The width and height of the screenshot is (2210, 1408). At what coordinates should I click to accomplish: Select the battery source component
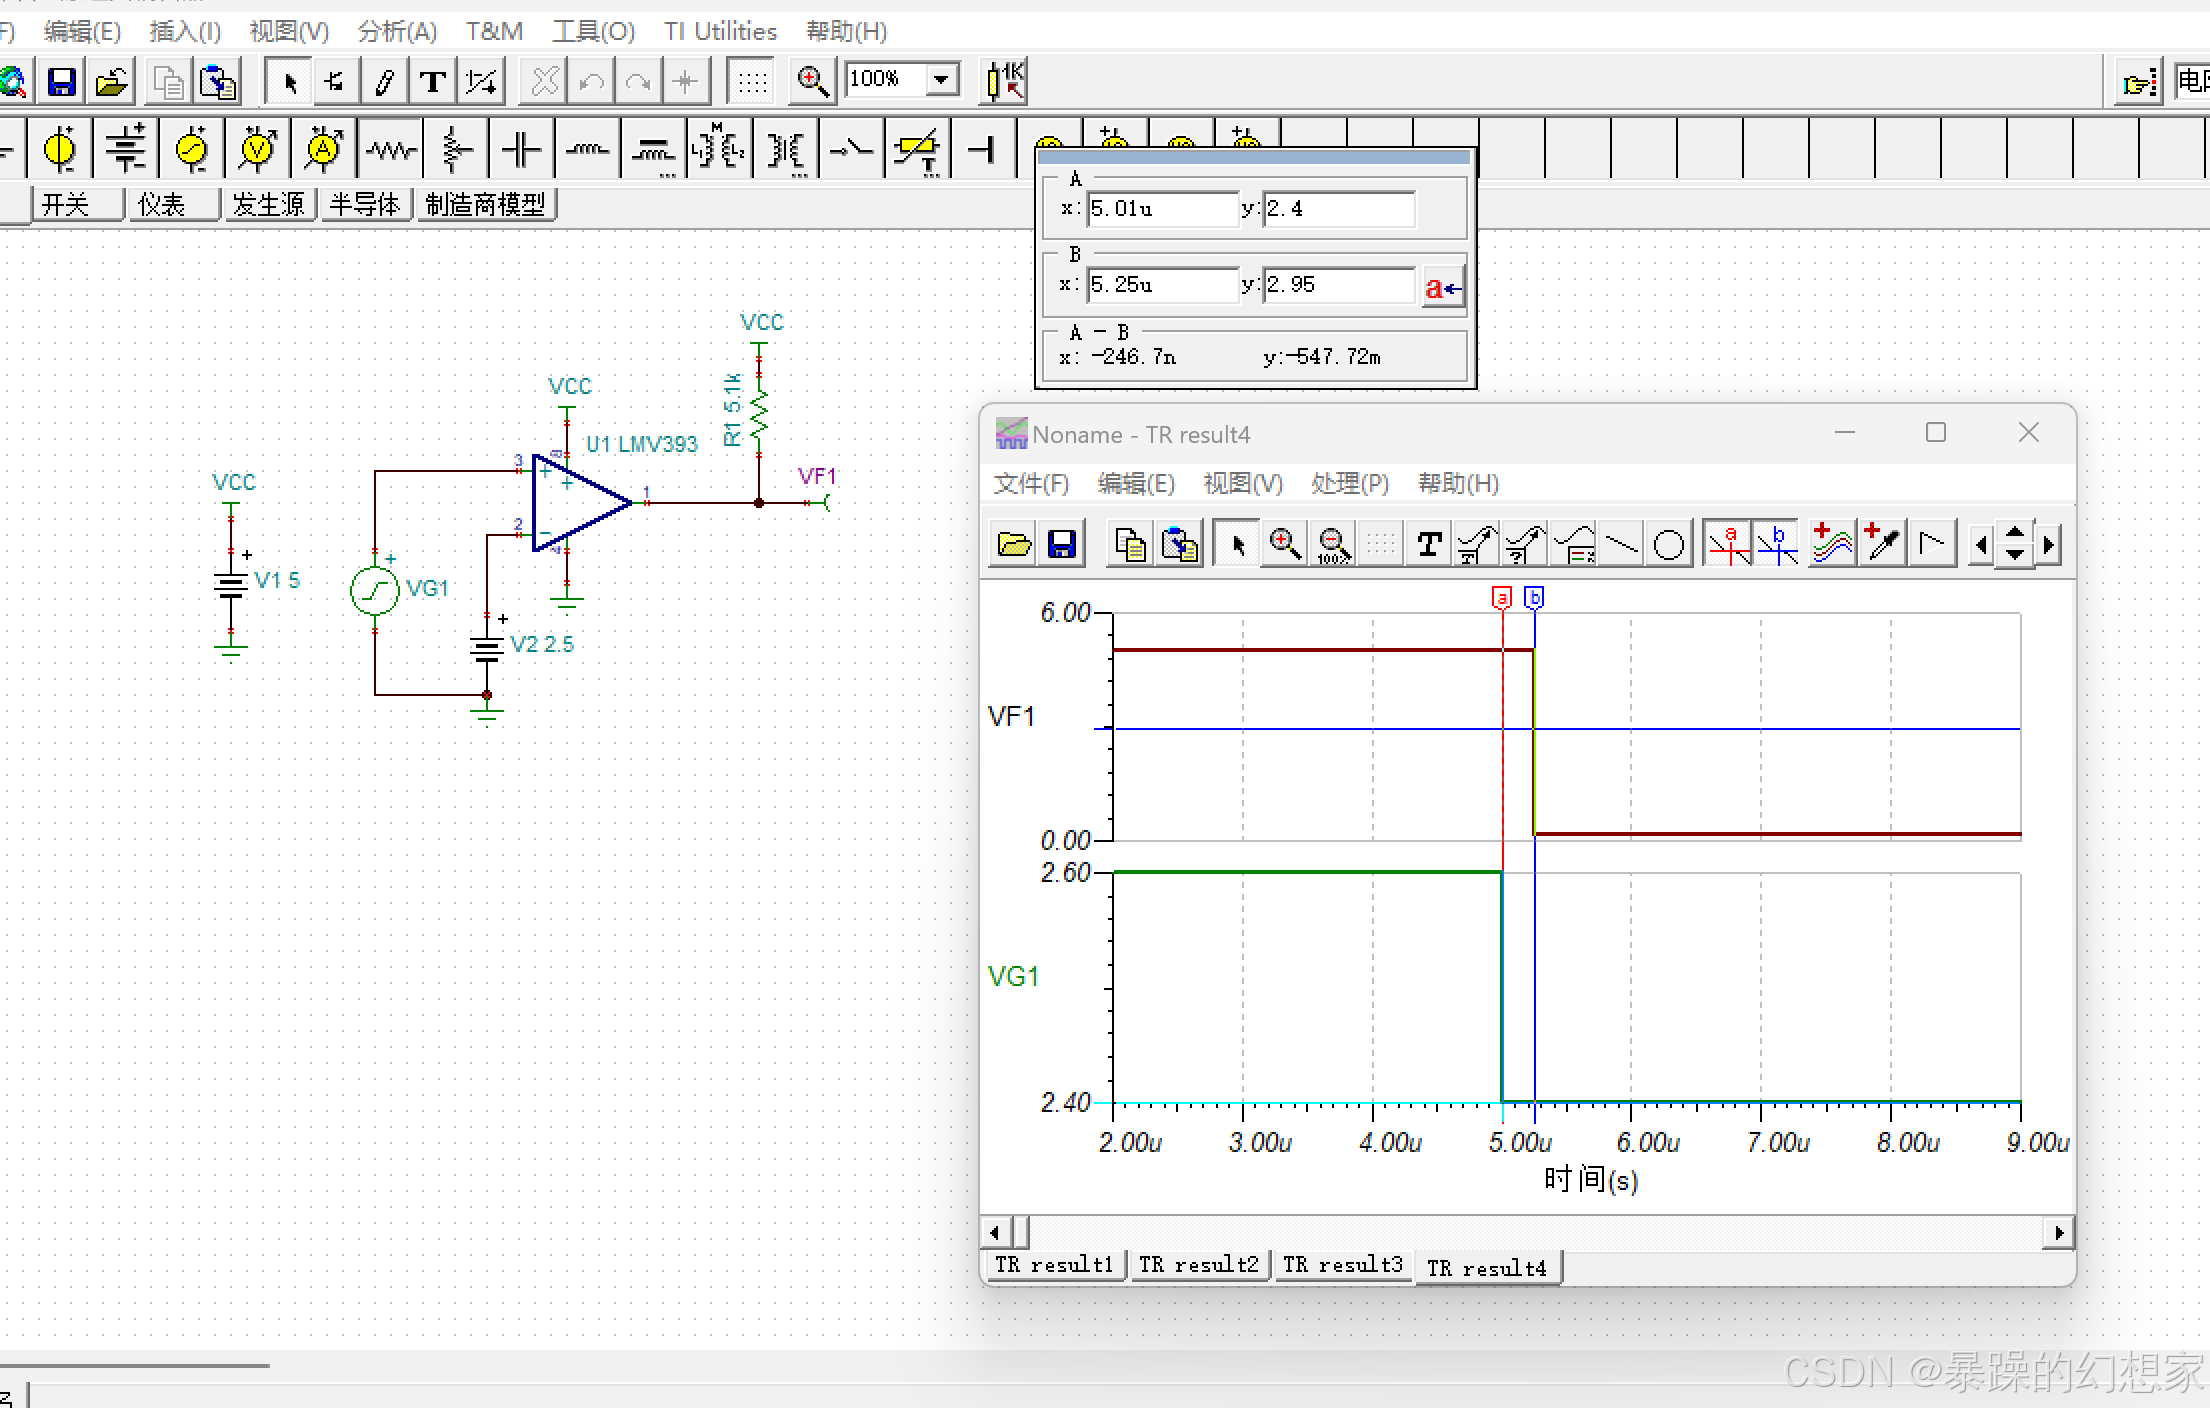pyautogui.click(x=126, y=150)
